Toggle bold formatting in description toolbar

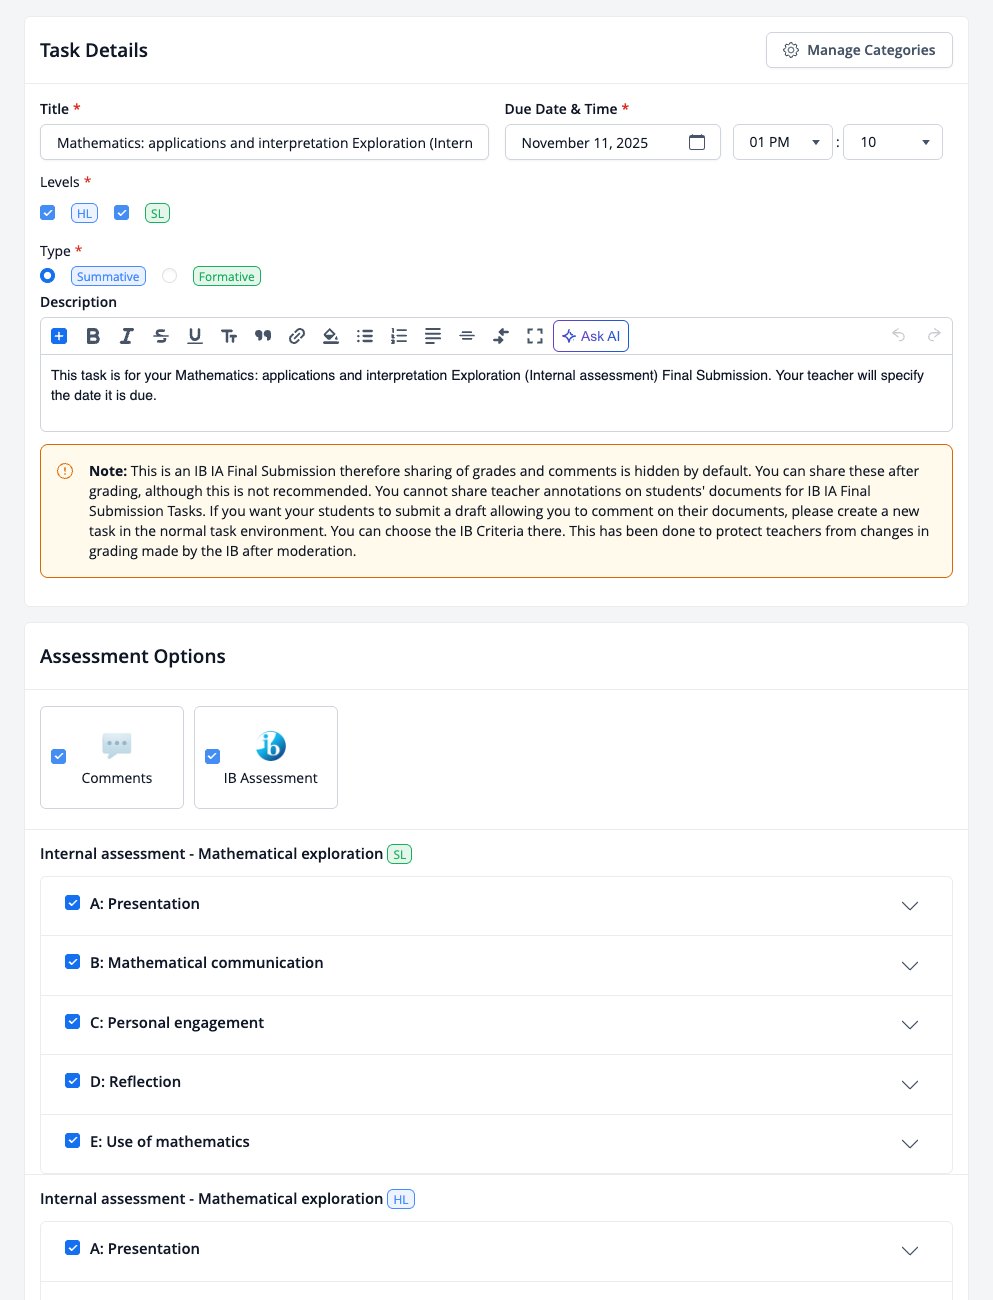[93, 336]
